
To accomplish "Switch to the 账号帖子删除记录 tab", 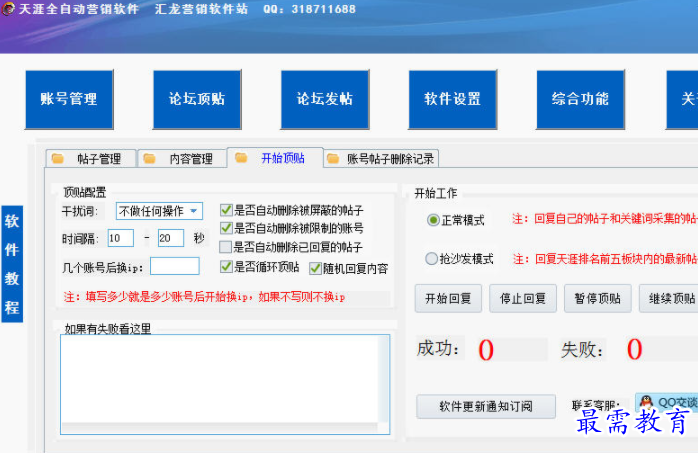I will [x=381, y=158].
